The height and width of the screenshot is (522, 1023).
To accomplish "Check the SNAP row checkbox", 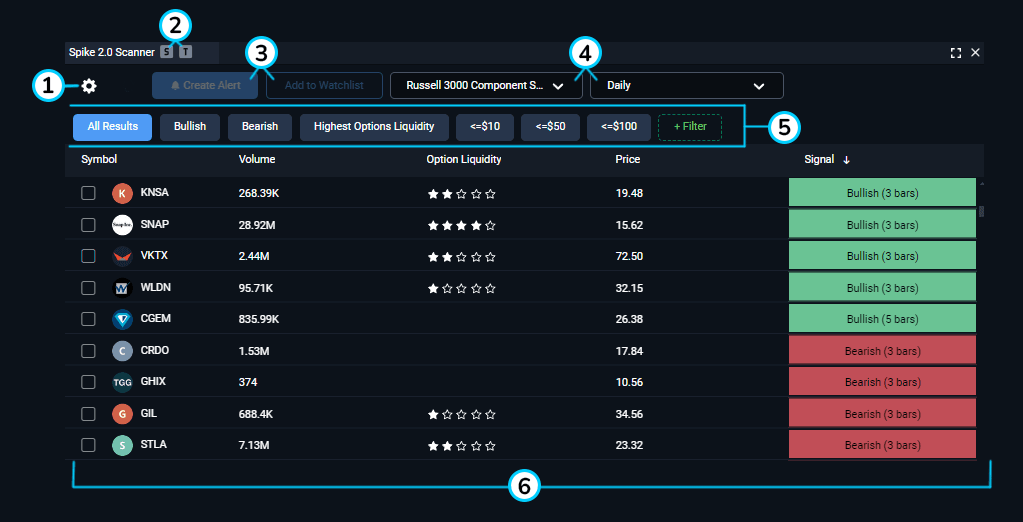I will [x=88, y=224].
